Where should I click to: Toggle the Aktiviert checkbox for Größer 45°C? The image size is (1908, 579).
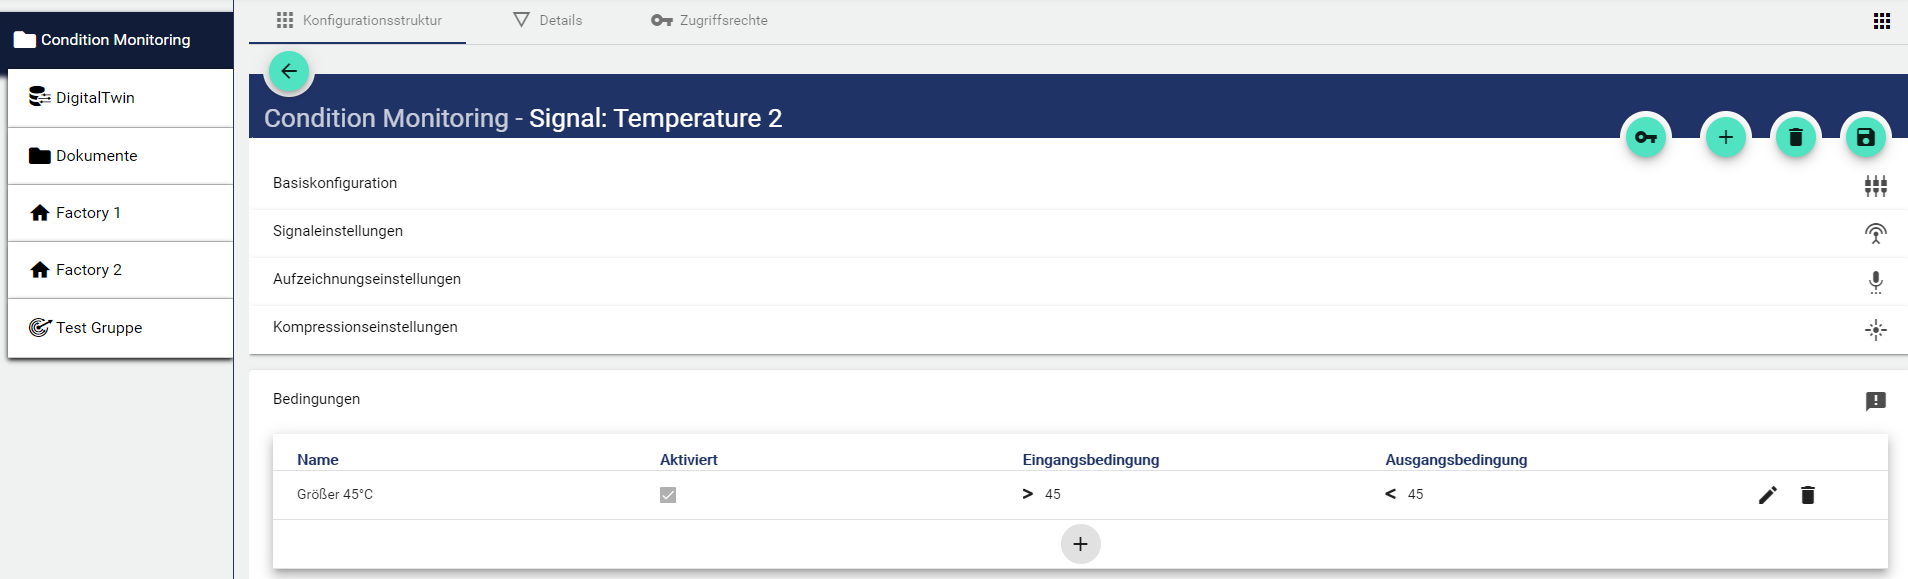668,495
